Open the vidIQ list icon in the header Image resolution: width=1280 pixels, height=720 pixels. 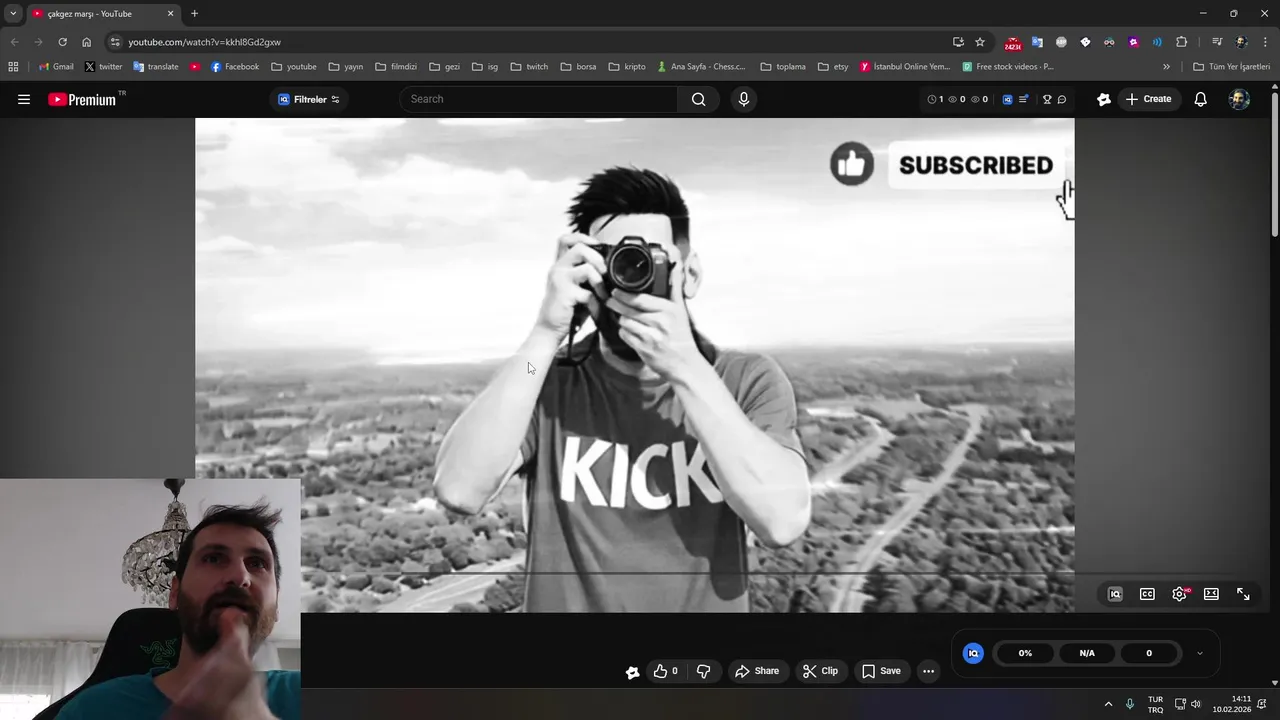click(x=1023, y=99)
